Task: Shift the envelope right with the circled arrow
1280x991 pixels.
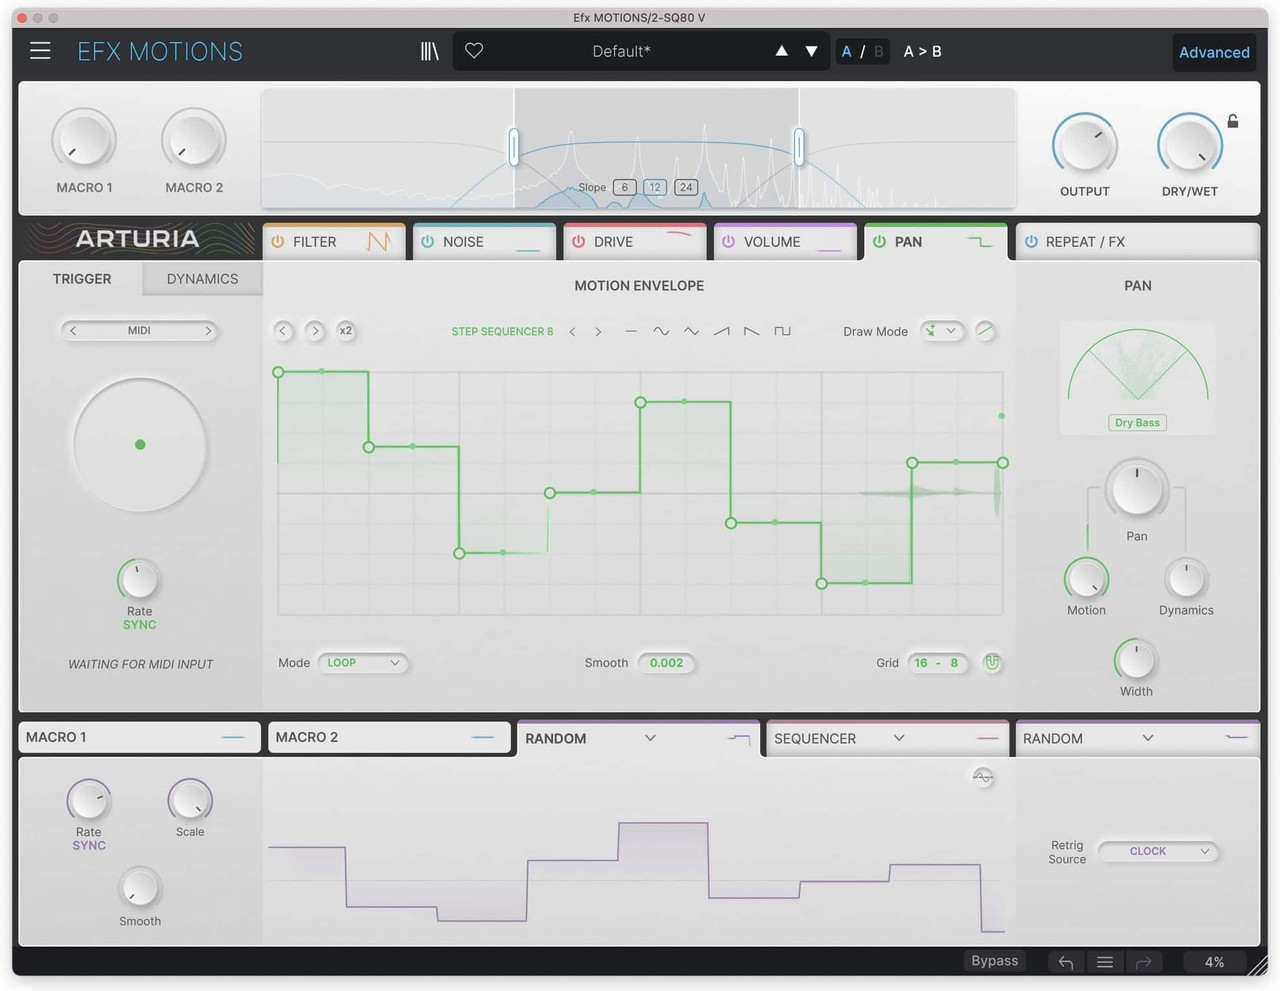Action: point(315,331)
